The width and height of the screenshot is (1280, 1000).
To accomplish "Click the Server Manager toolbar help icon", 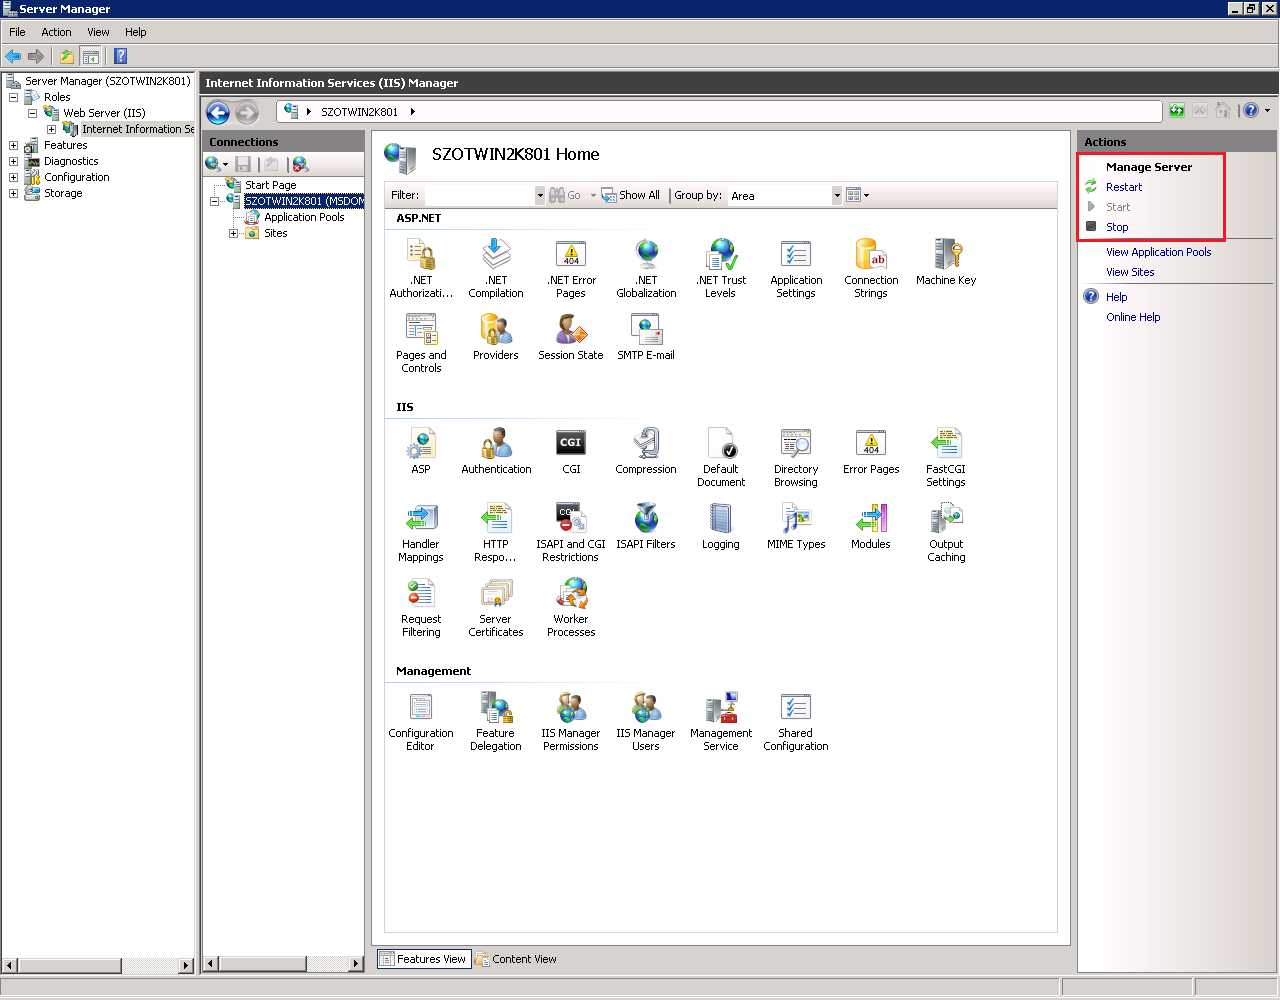I will click(120, 56).
